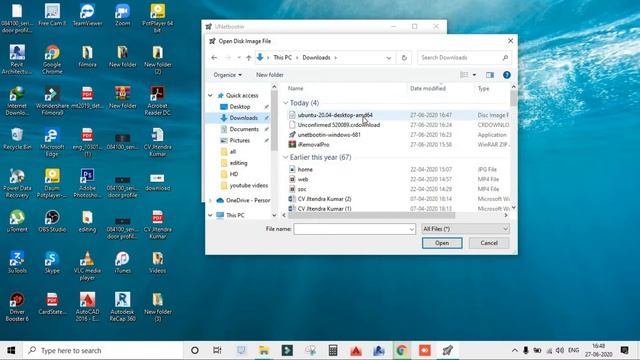The height and width of the screenshot is (360, 640).
Task: Open the Windows Start menu
Action: (11, 350)
